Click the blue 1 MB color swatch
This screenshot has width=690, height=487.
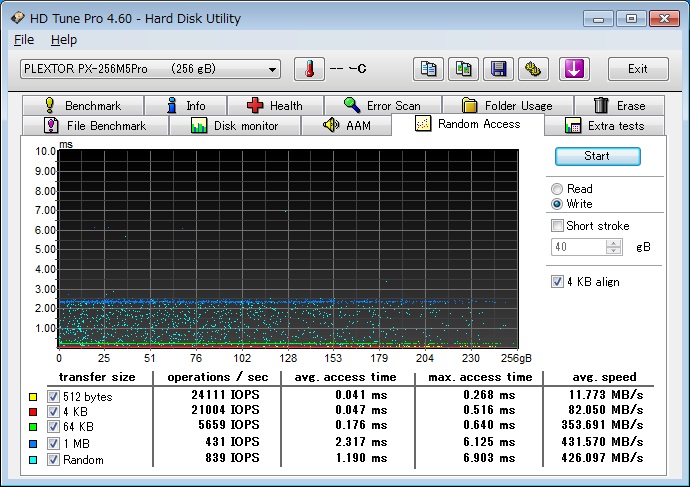[34, 444]
